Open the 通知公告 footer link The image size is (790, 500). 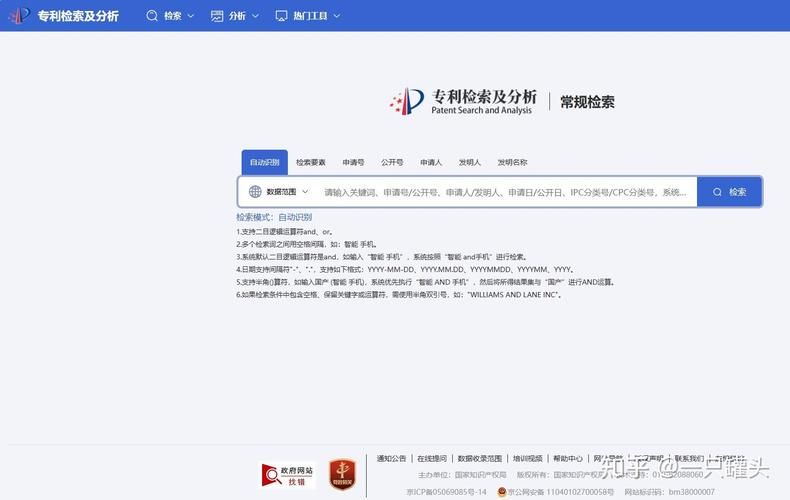click(x=391, y=458)
